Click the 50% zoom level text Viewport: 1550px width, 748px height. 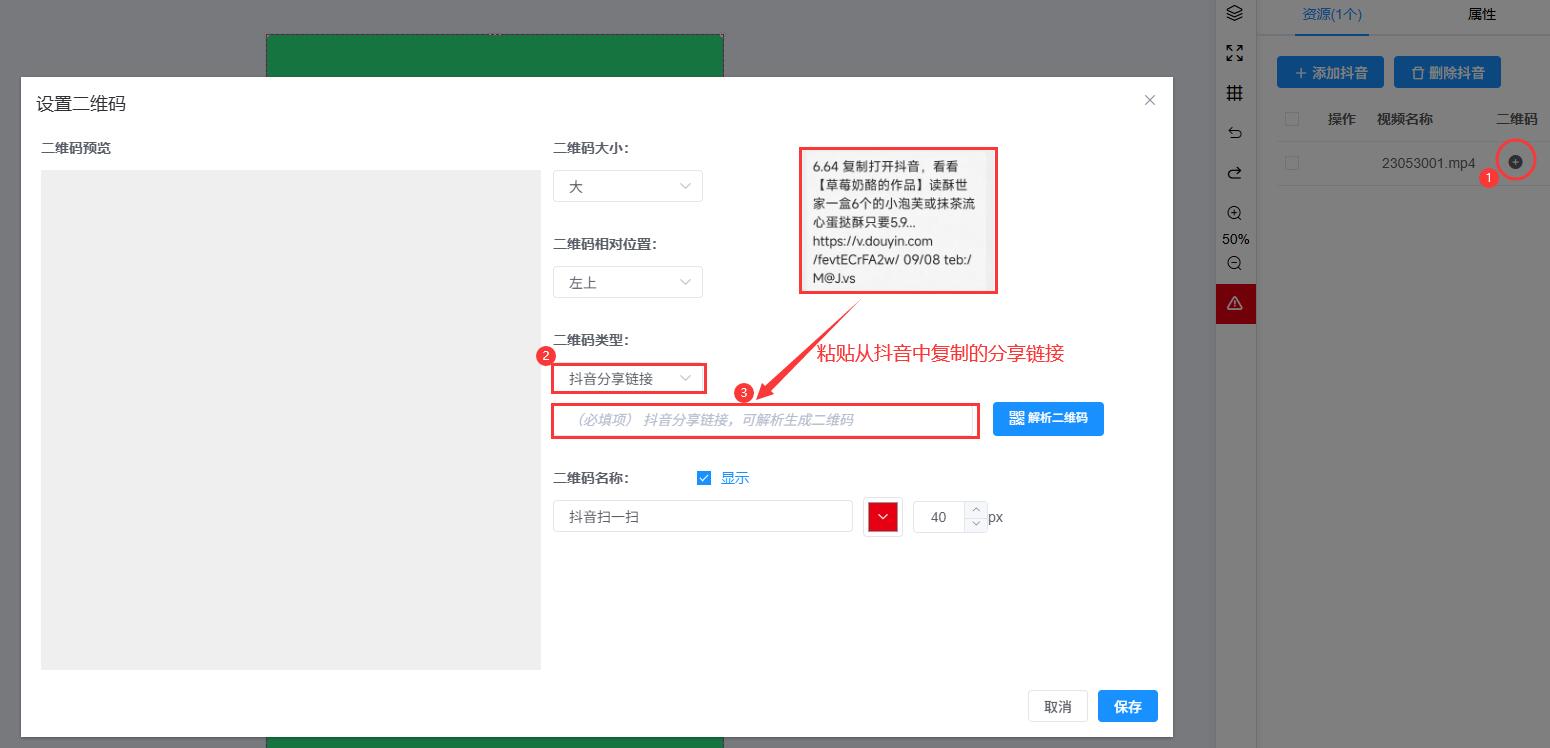tap(1235, 239)
